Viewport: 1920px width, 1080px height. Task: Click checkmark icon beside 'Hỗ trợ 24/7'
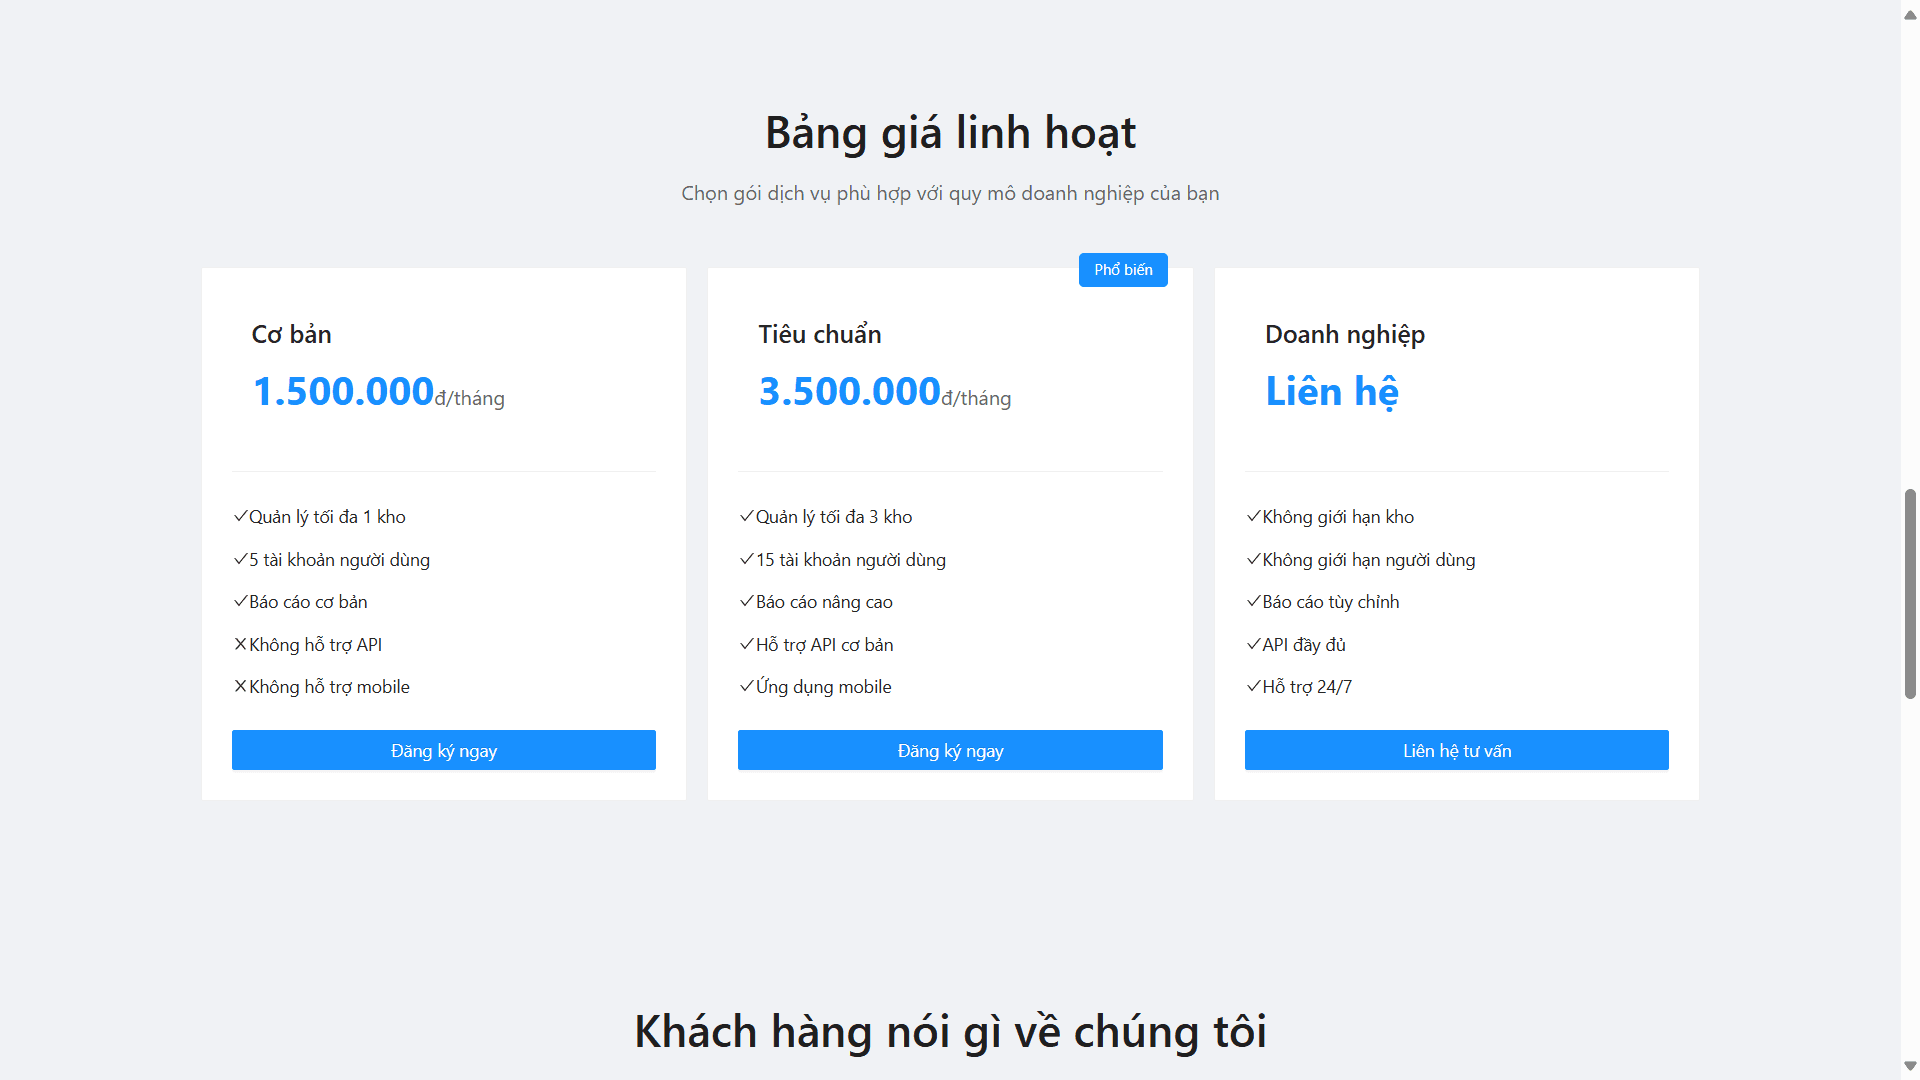(1253, 687)
